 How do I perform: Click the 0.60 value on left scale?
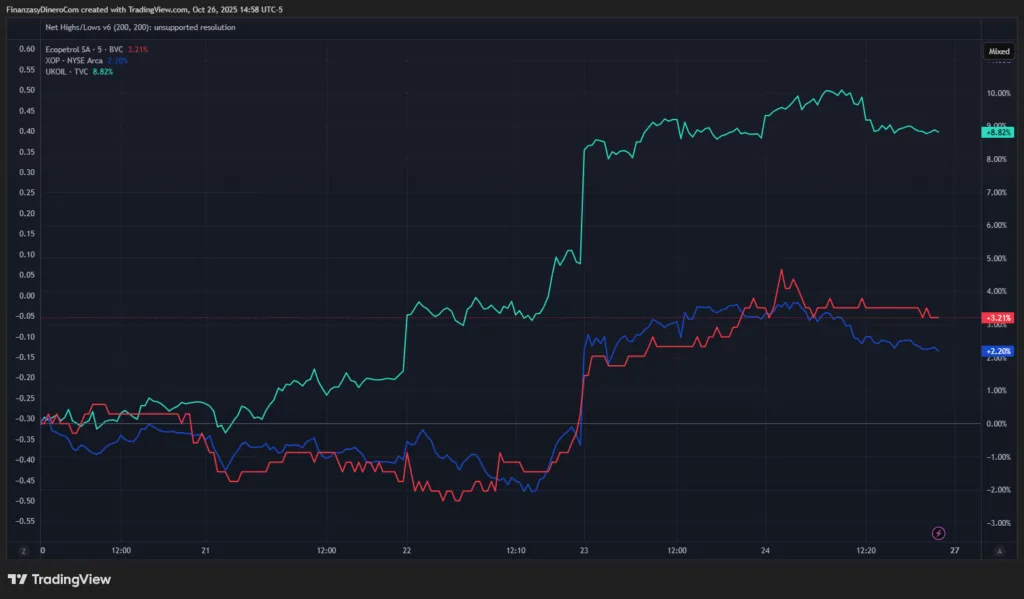27,49
